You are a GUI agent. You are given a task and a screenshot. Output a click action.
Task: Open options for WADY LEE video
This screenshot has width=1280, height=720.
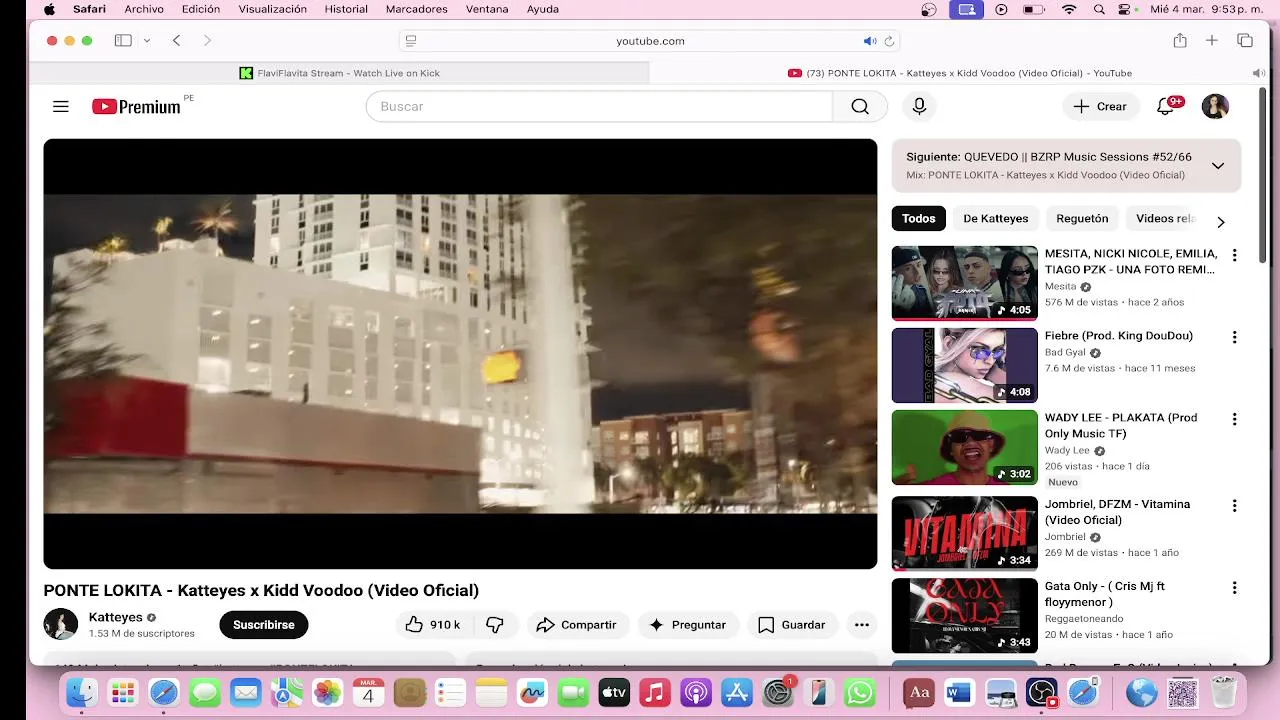1234,419
